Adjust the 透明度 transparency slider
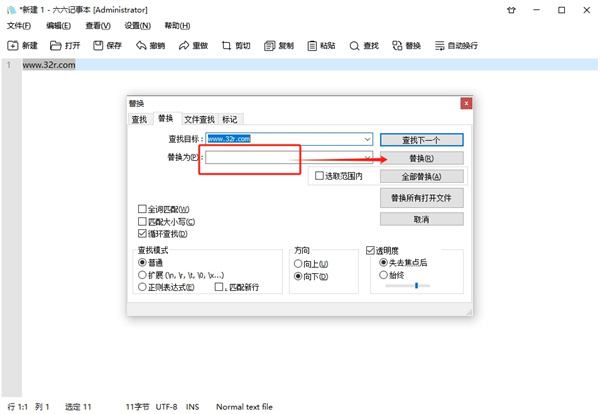 click(416, 286)
